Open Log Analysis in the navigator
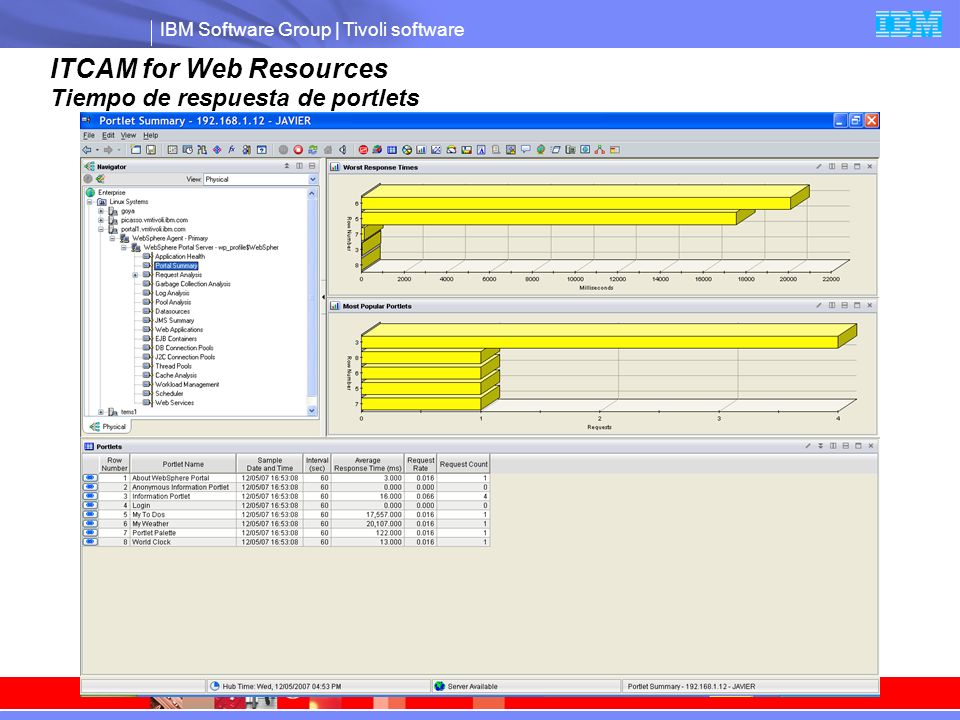 click(x=172, y=293)
